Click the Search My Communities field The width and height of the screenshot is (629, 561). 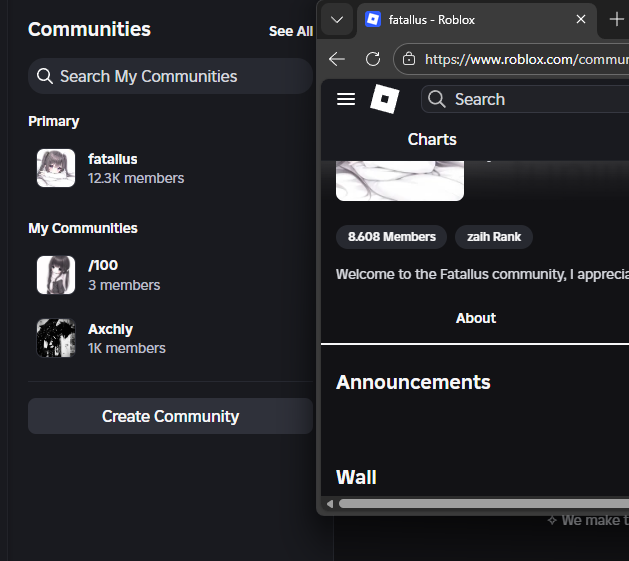tap(170, 76)
